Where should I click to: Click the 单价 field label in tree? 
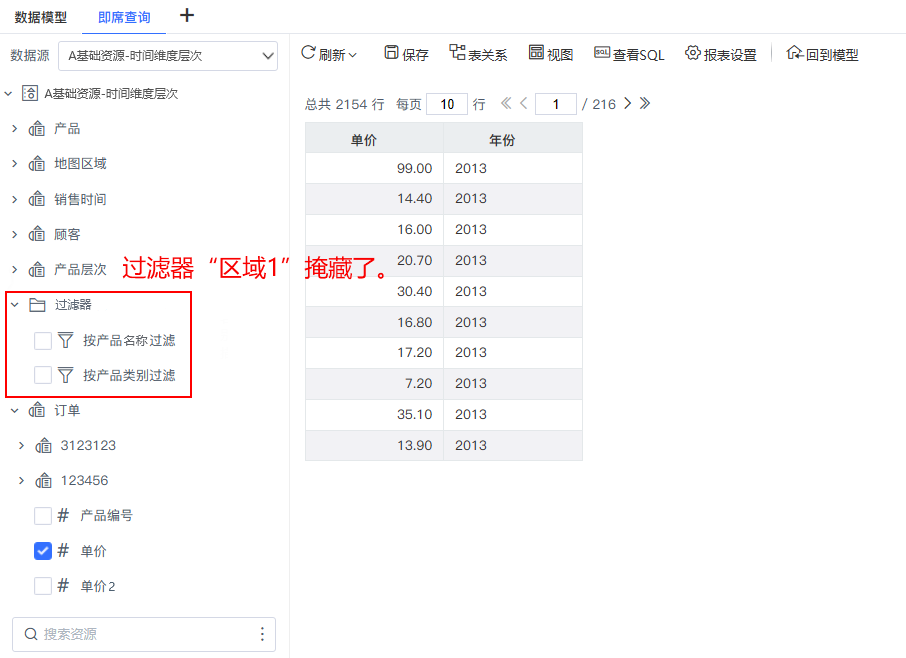coord(94,551)
